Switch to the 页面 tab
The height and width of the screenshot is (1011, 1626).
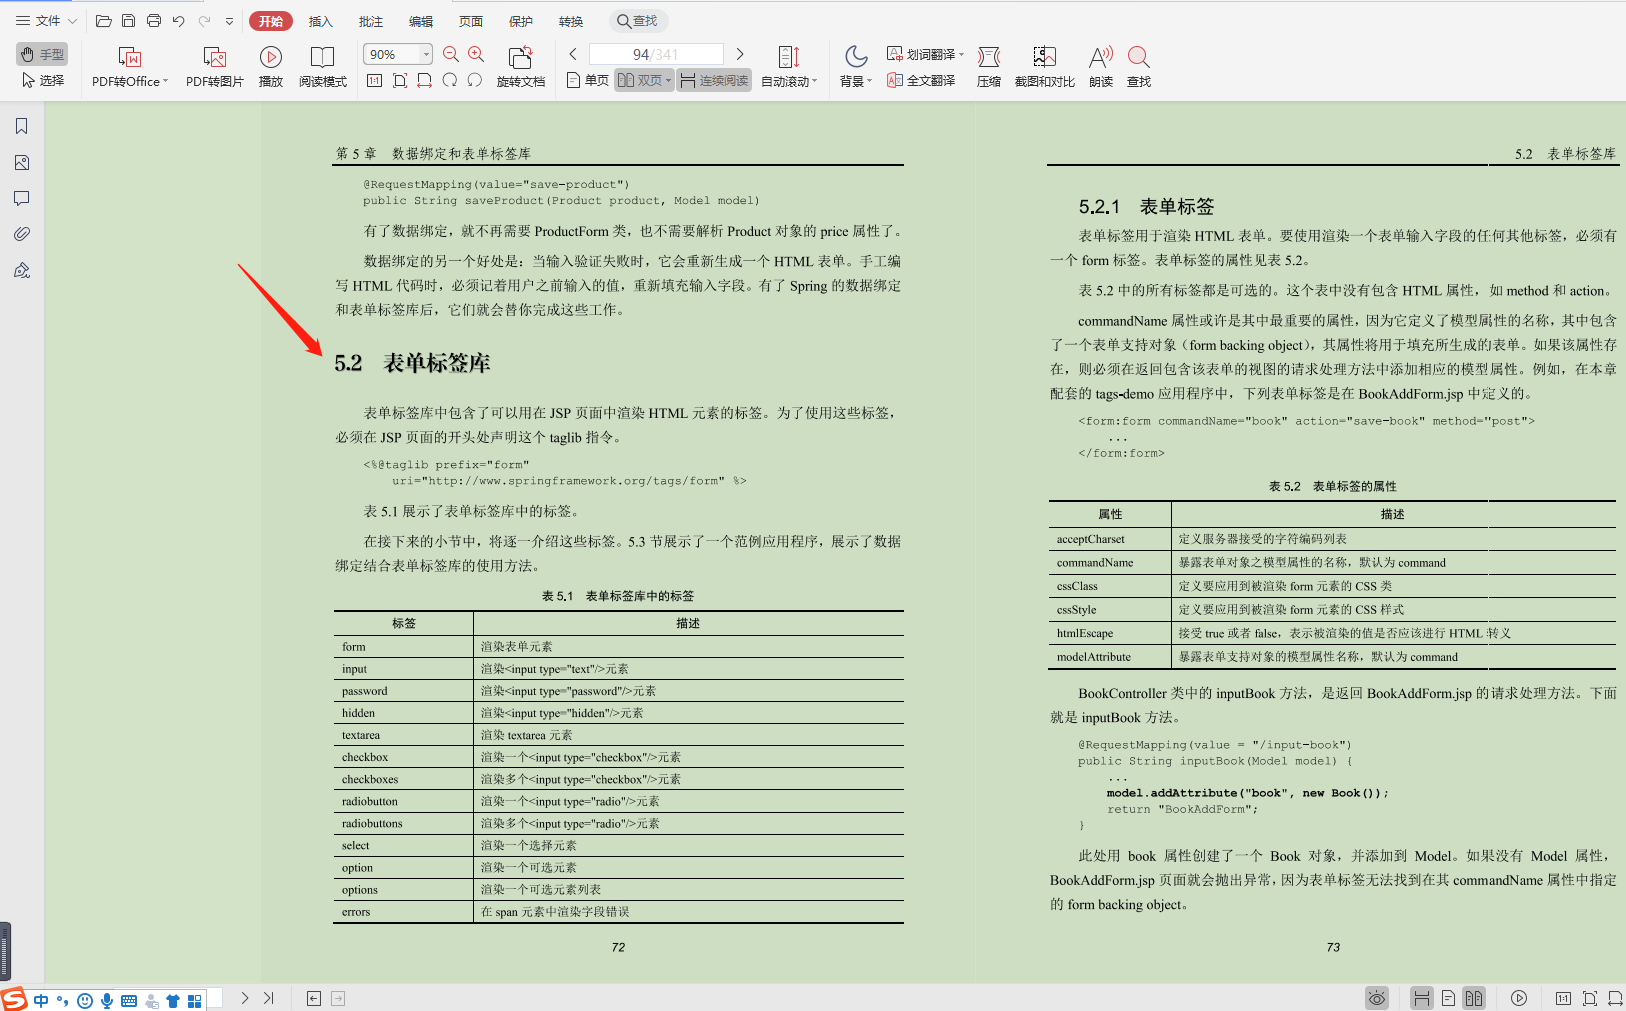470,21
